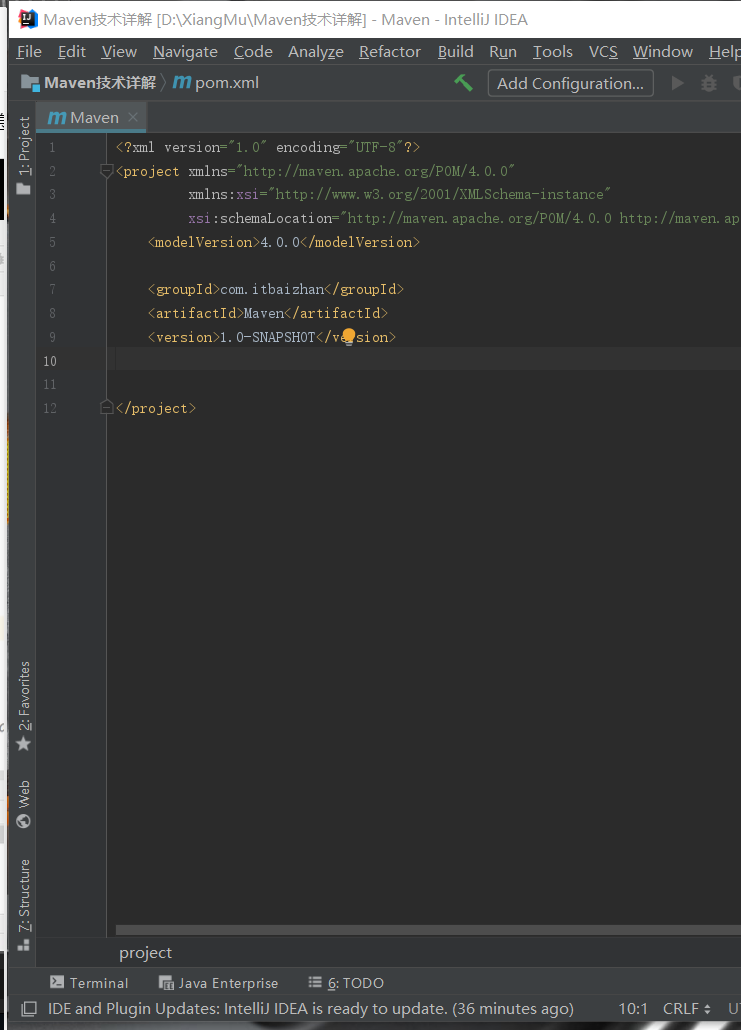The height and width of the screenshot is (1030, 741).
Task: Open the 2: Favorites tool window
Action: (24, 706)
